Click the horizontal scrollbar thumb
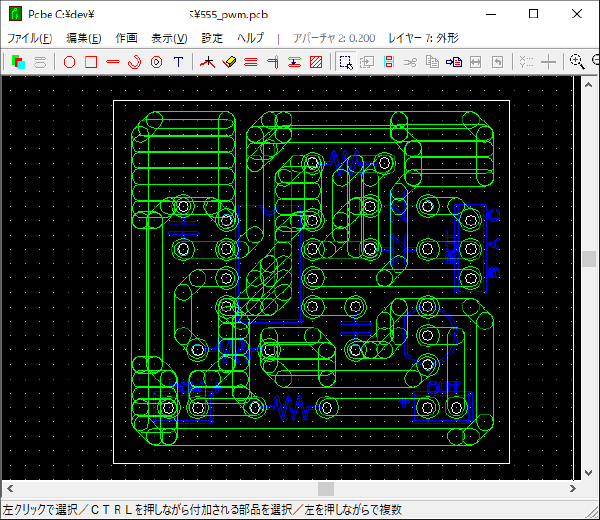 click(x=325, y=489)
